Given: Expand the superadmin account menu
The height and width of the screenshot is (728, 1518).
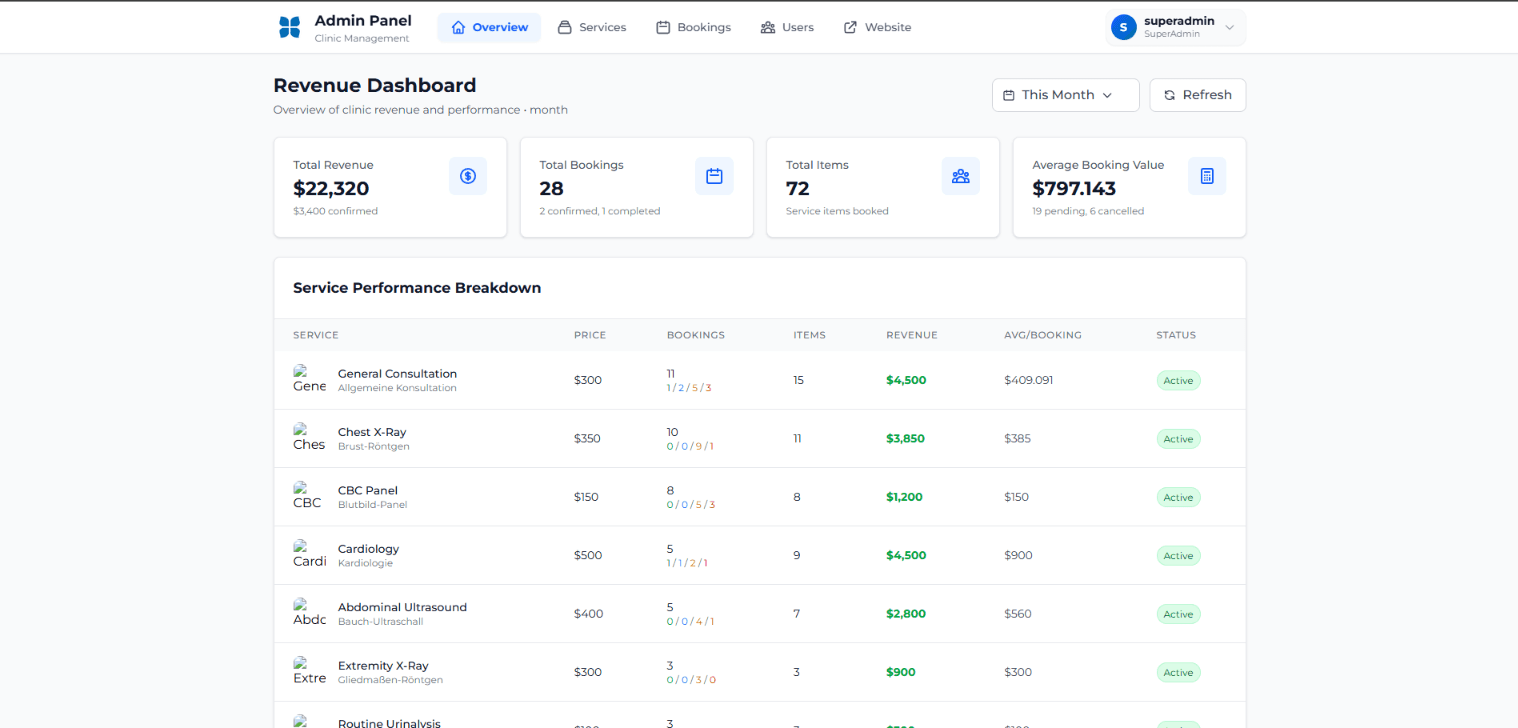Looking at the screenshot, I should (1176, 28).
